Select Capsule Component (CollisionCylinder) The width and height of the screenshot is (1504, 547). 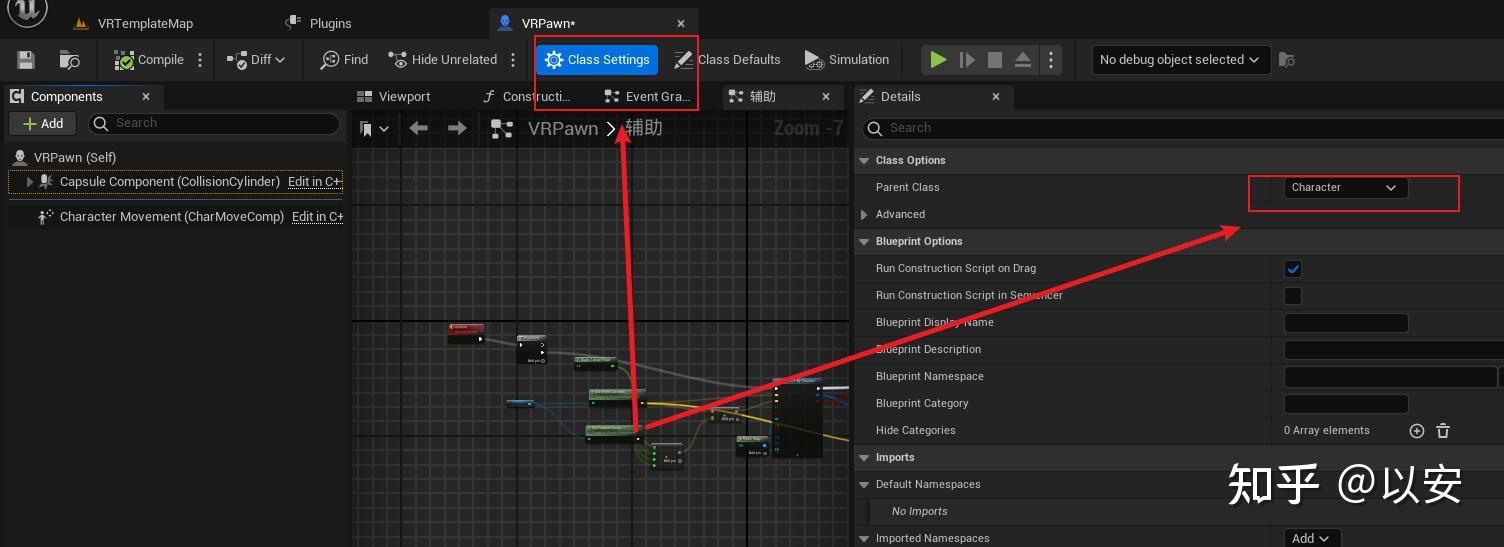tap(170, 182)
